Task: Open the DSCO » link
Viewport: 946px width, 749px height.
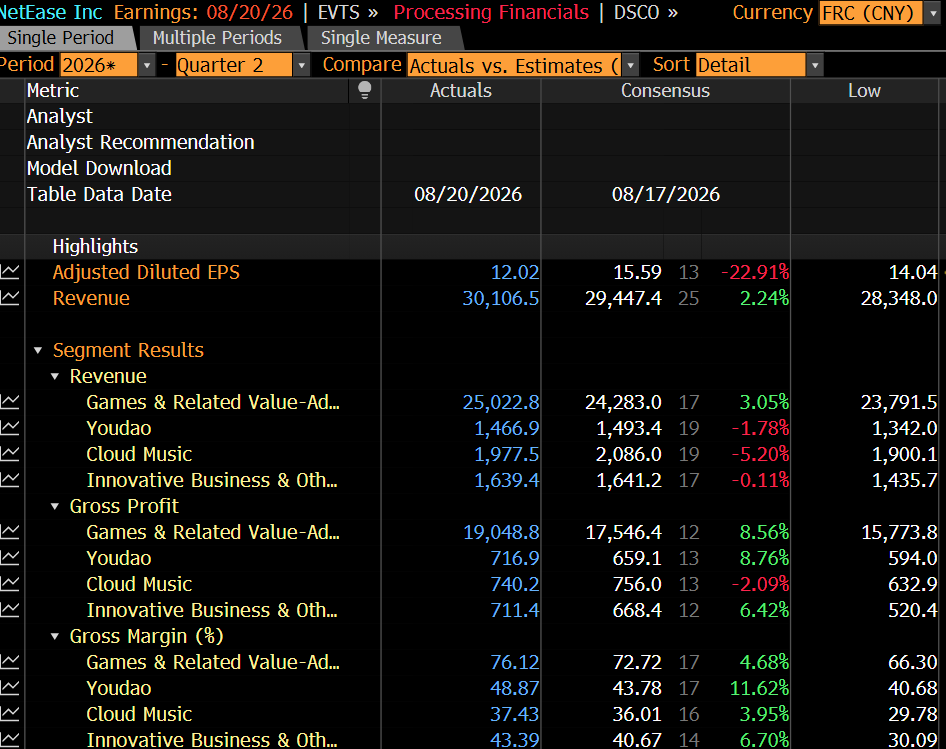Action: (646, 13)
